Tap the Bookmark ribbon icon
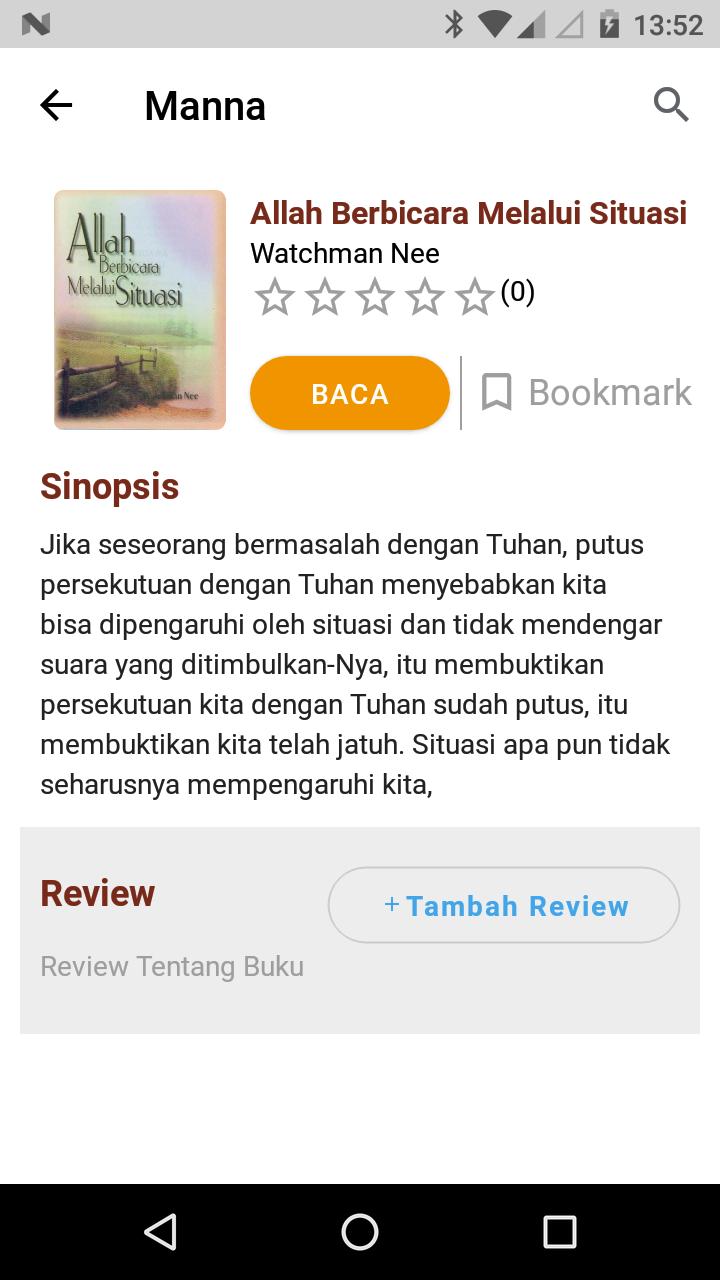Viewport: 720px width, 1280px height. click(x=496, y=393)
